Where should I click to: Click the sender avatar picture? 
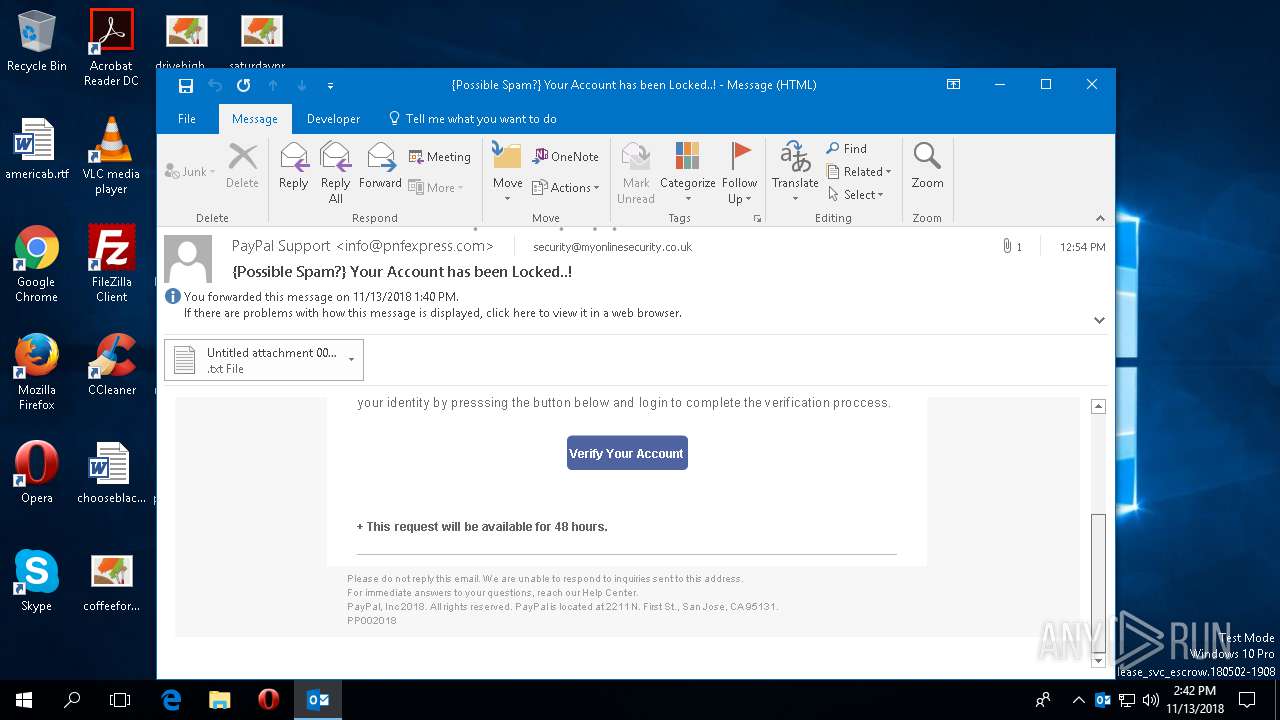coord(188,259)
